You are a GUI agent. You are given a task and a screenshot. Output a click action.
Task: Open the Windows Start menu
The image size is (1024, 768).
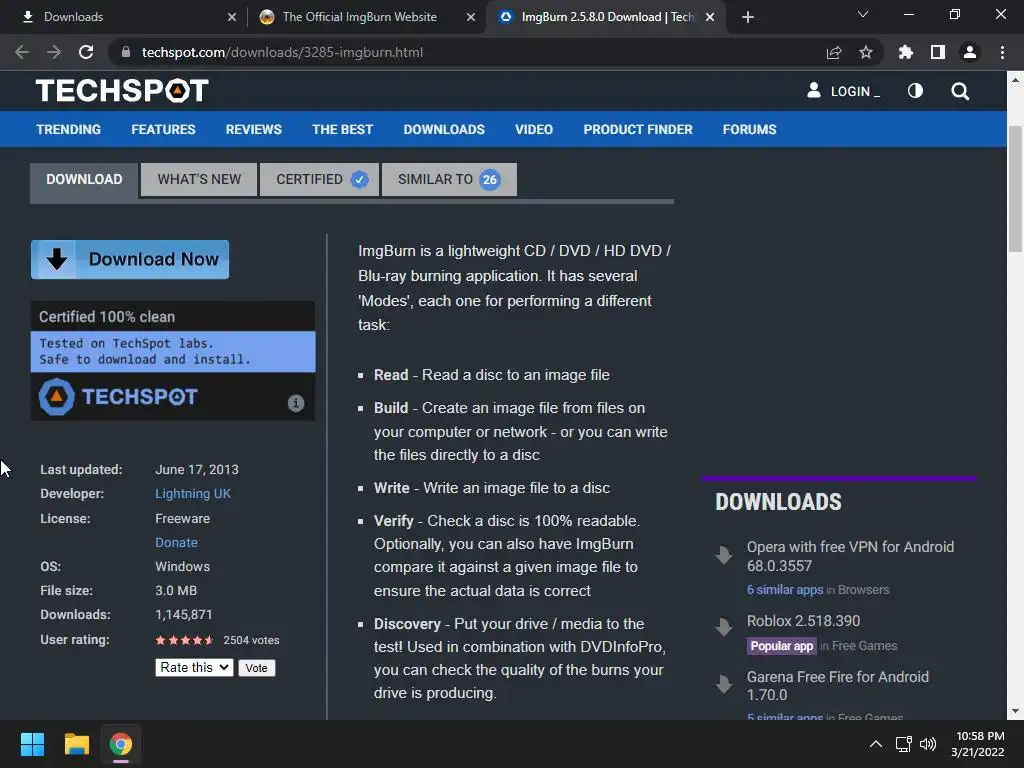(33, 744)
